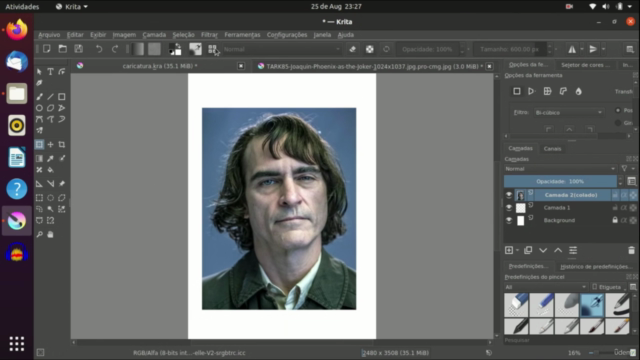This screenshot has height=360, width=640.
Task: Choose the Line tool
Action: [x=50, y=97]
